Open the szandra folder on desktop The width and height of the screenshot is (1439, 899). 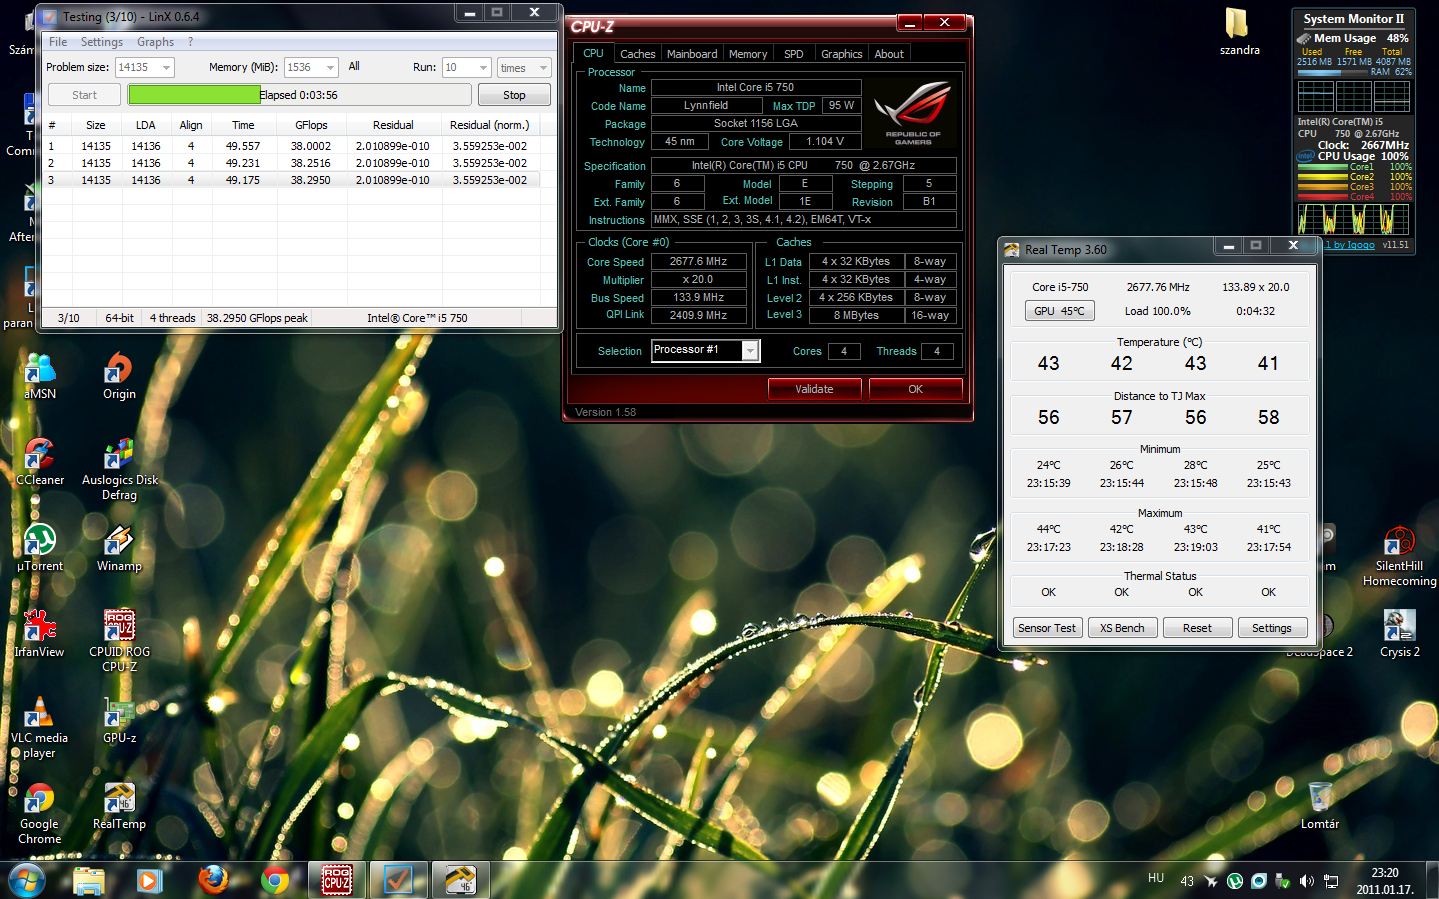(x=1239, y=32)
